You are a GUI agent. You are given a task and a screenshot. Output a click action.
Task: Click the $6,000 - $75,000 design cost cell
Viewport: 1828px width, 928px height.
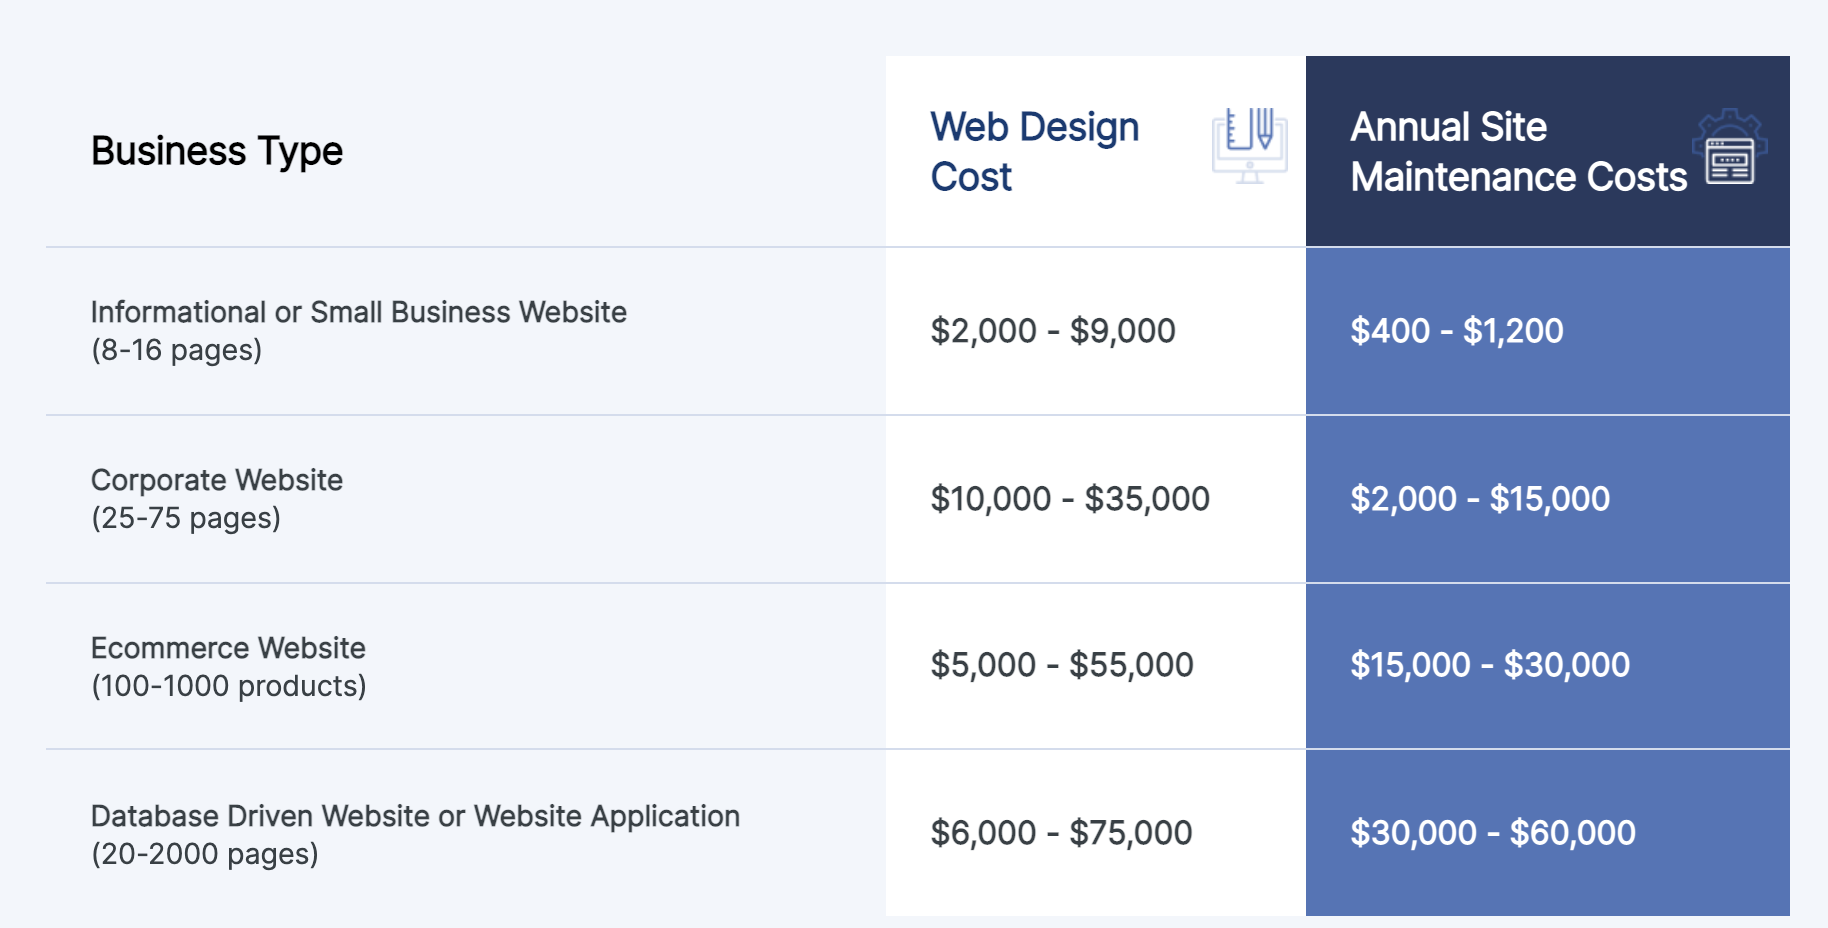click(x=1061, y=833)
